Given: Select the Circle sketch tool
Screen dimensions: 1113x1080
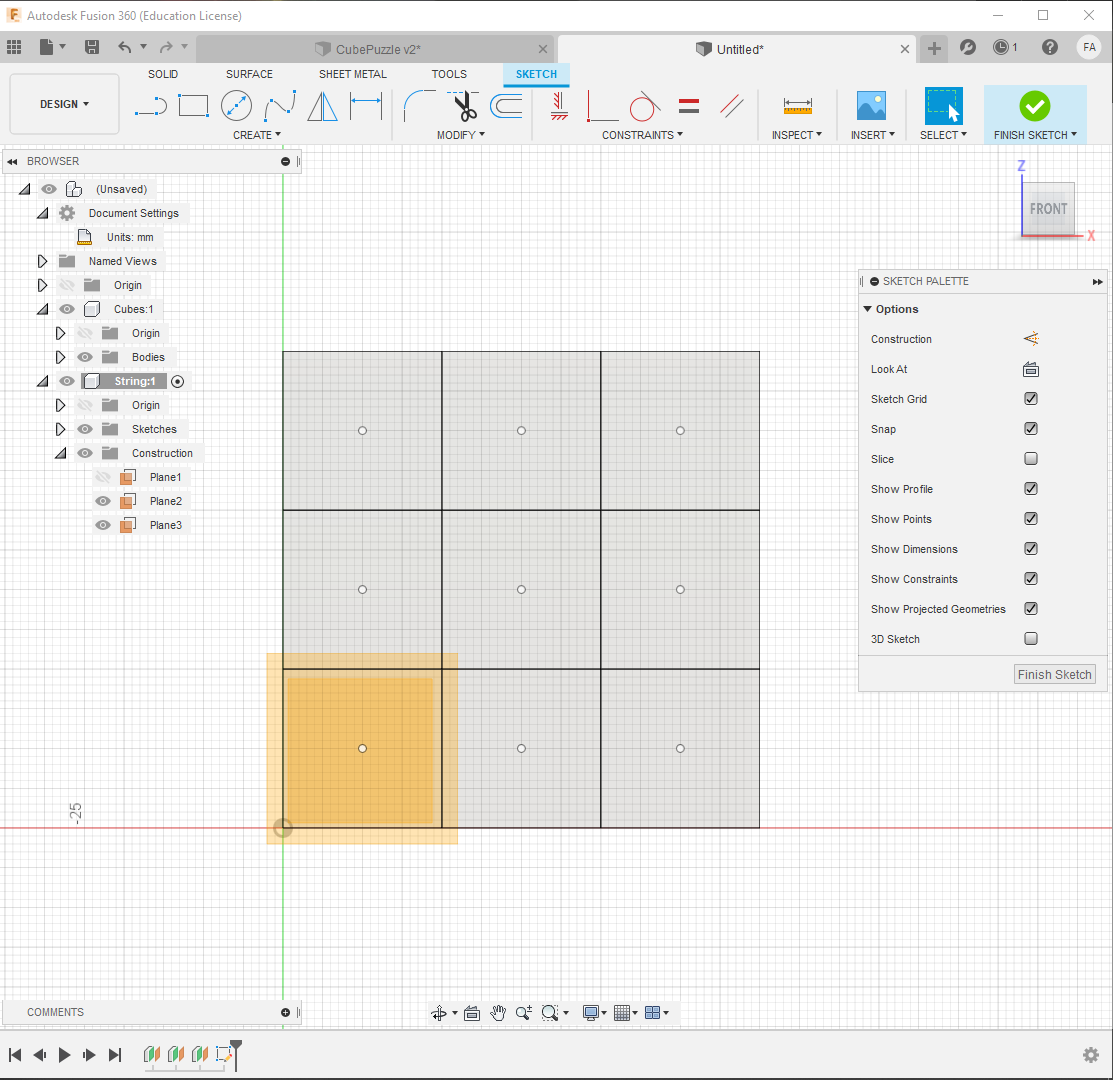Looking at the screenshot, I should click(x=237, y=105).
